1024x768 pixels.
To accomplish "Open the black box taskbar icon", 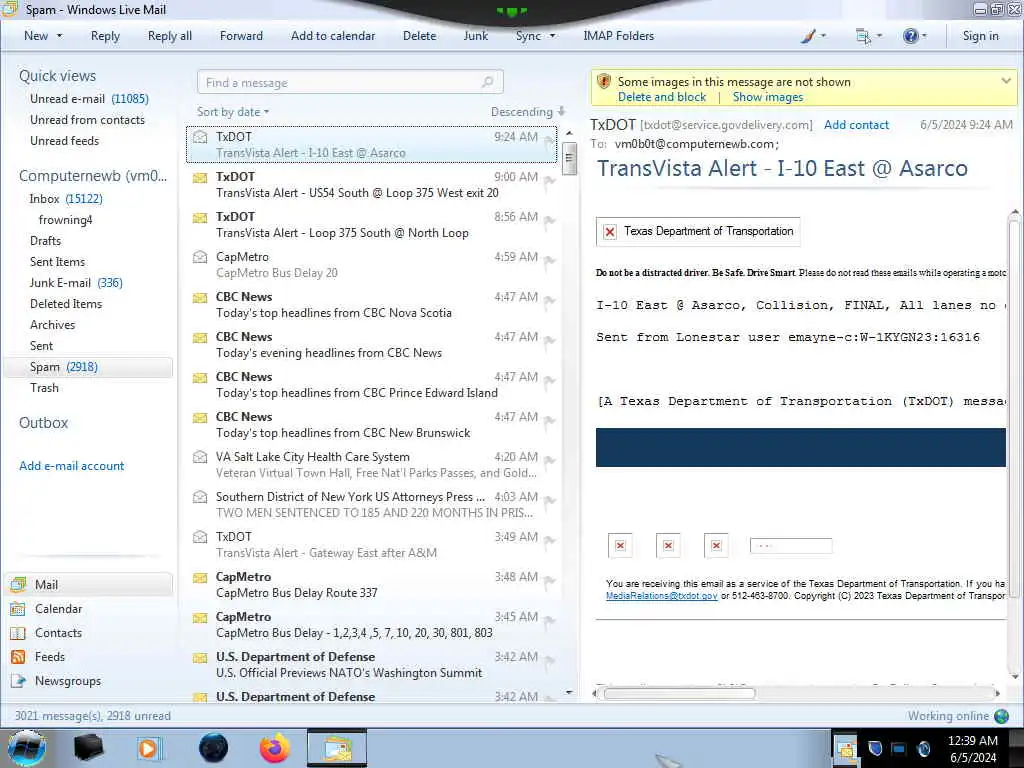I will click(x=89, y=748).
